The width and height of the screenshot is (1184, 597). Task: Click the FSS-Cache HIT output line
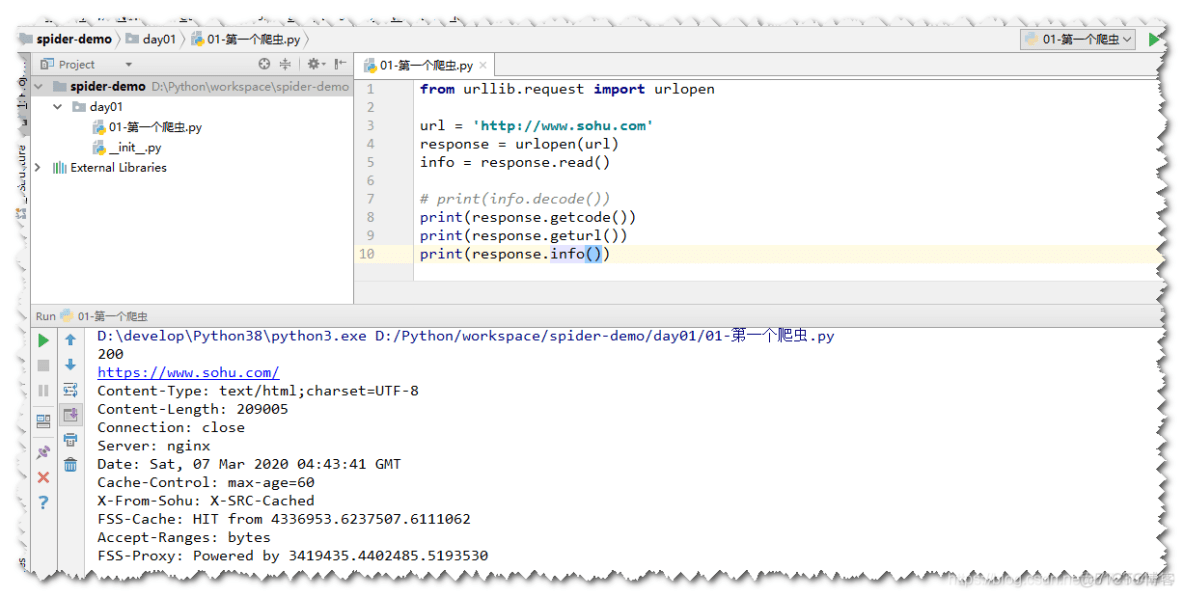pyautogui.click(x=284, y=519)
